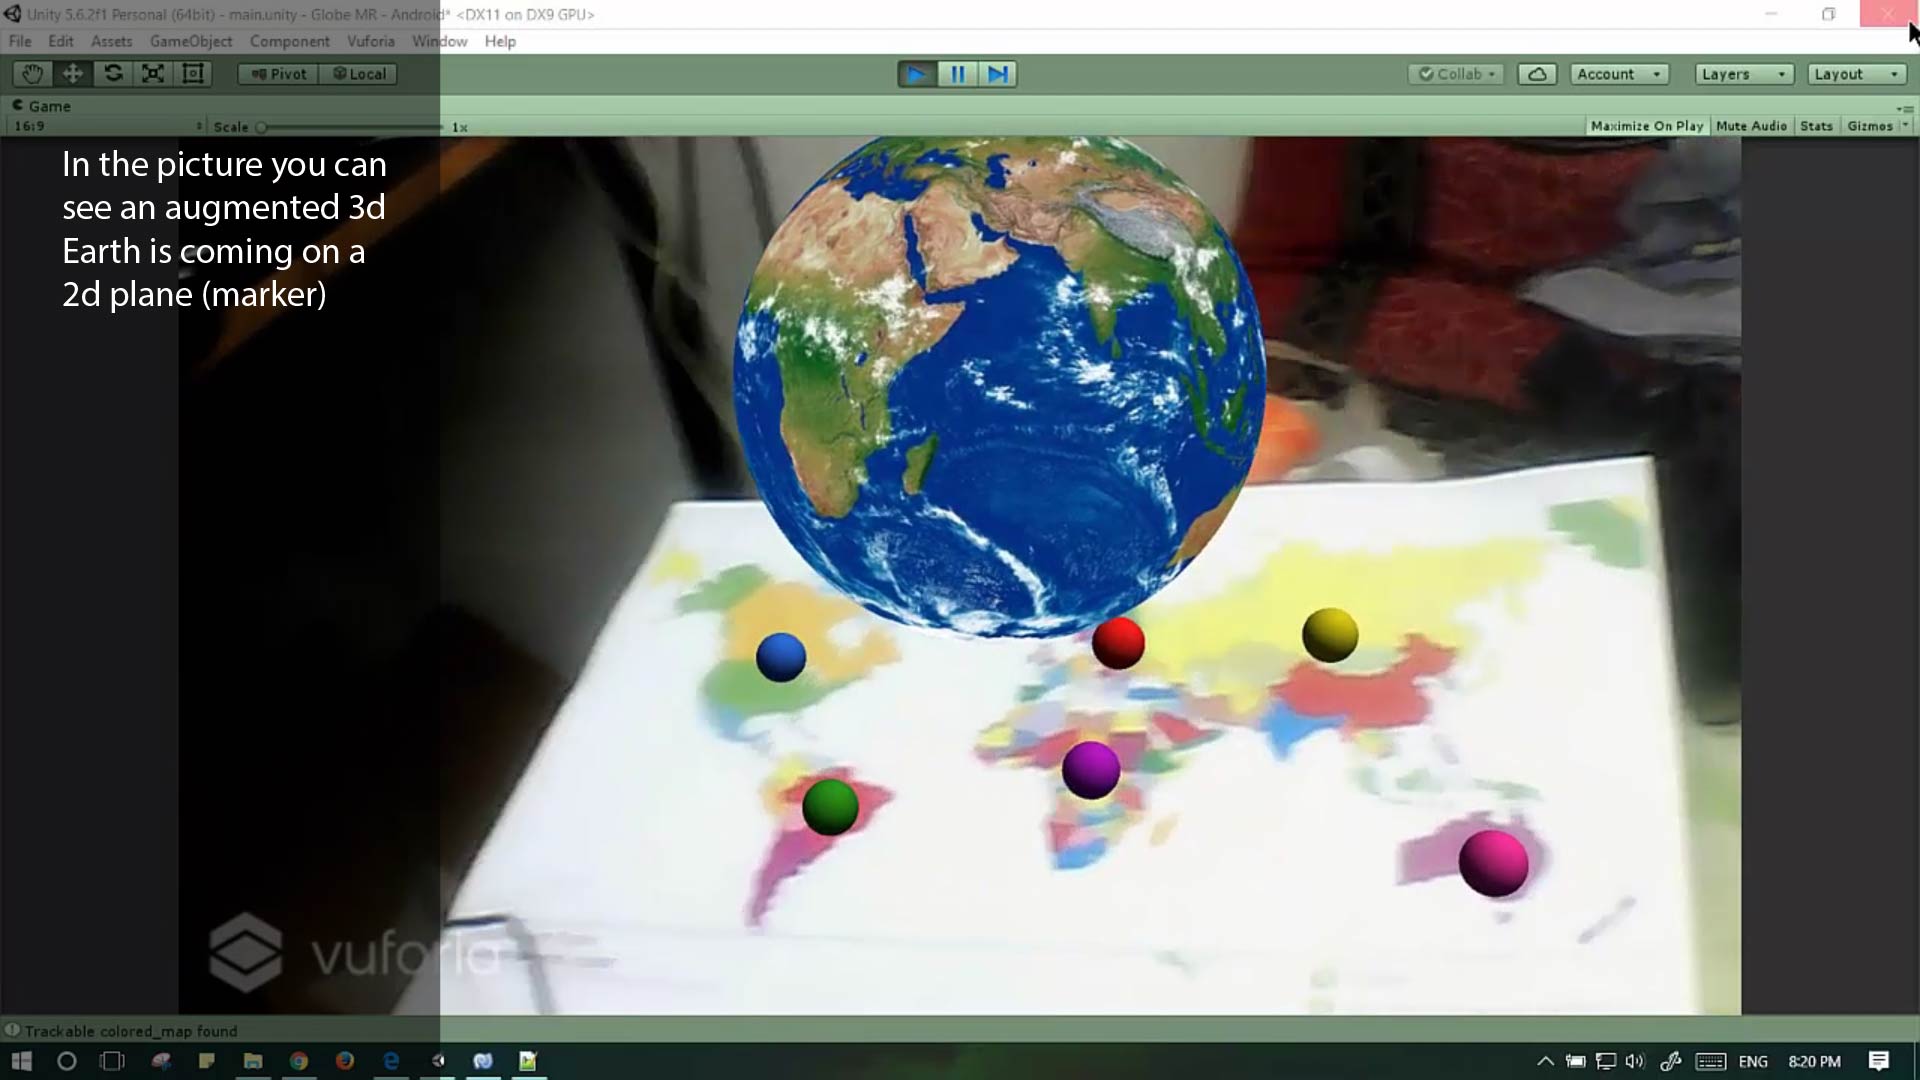
Task: Select the Hand tool
Action: (x=32, y=74)
